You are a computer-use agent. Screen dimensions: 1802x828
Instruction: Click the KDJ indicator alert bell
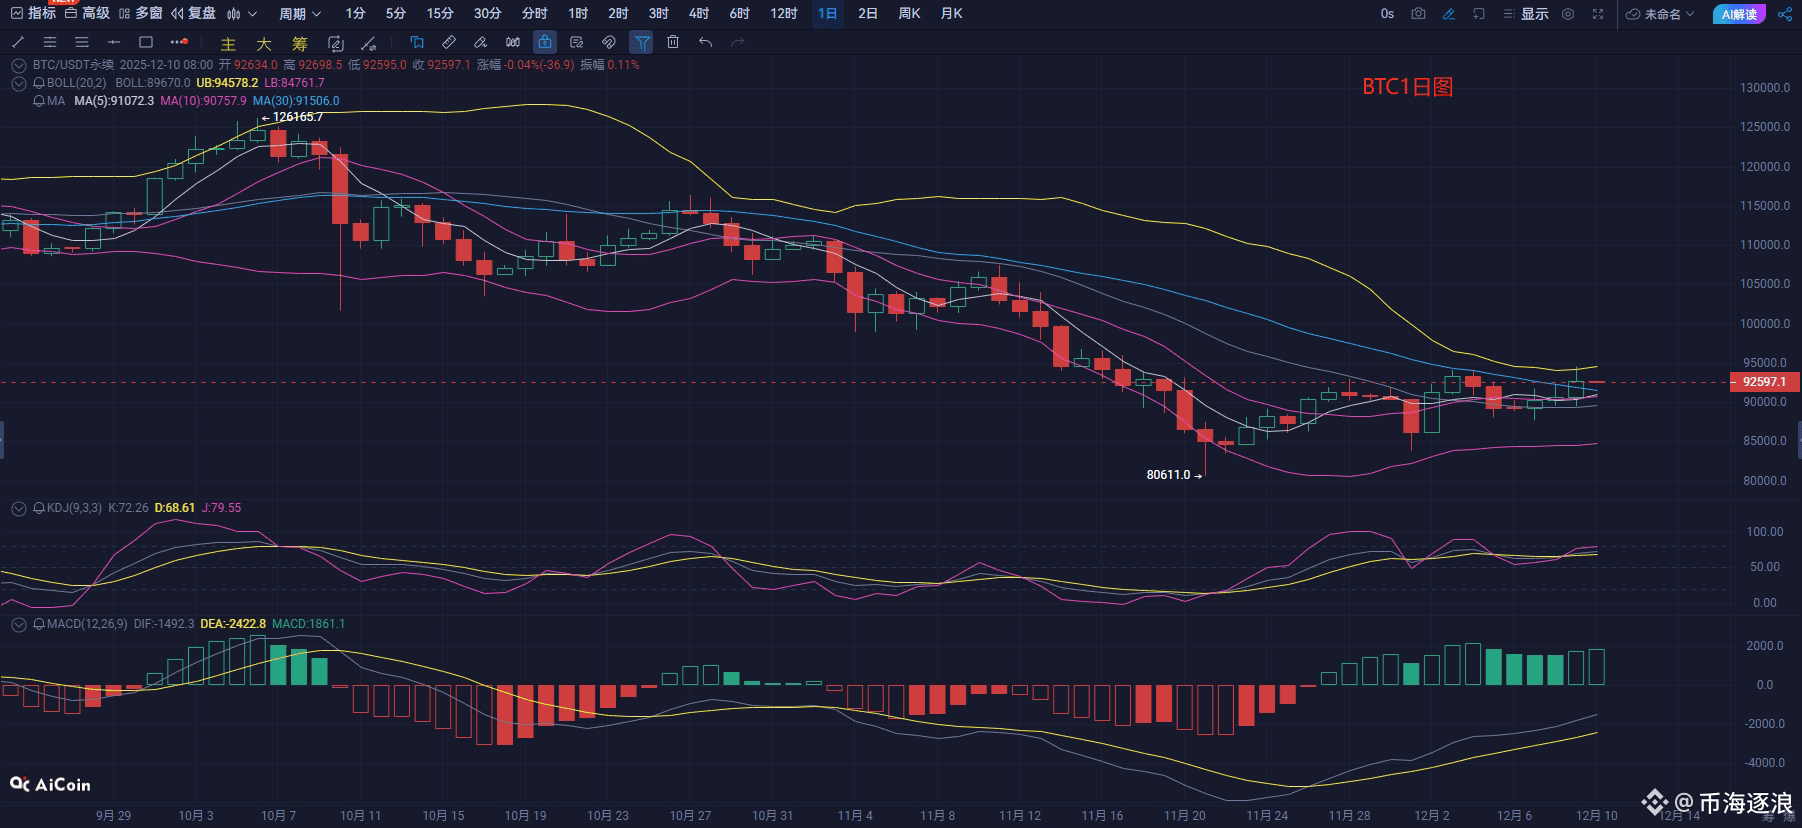click(40, 508)
